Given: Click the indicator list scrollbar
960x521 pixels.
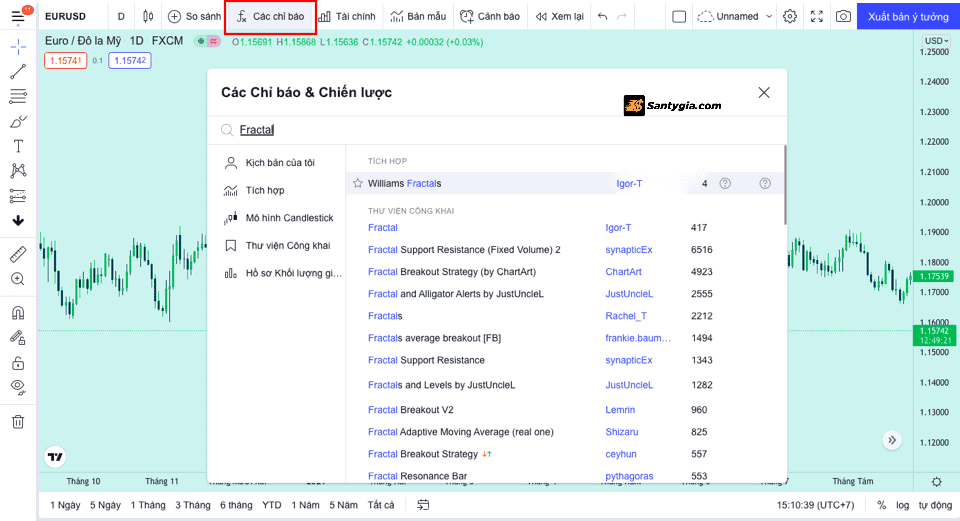Looking at the screenshot, I should point(784,185).
